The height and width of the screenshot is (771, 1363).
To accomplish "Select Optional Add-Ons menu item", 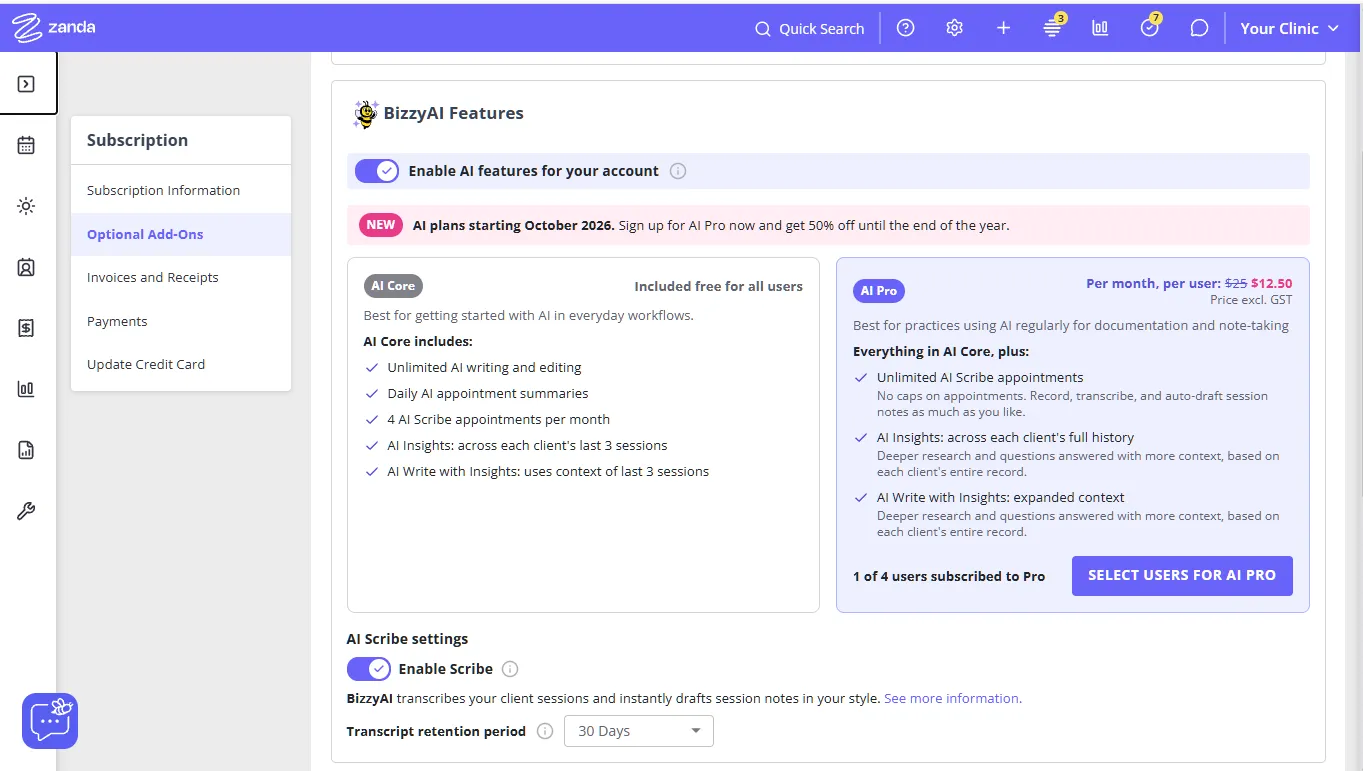I will (x=181, y=234).
